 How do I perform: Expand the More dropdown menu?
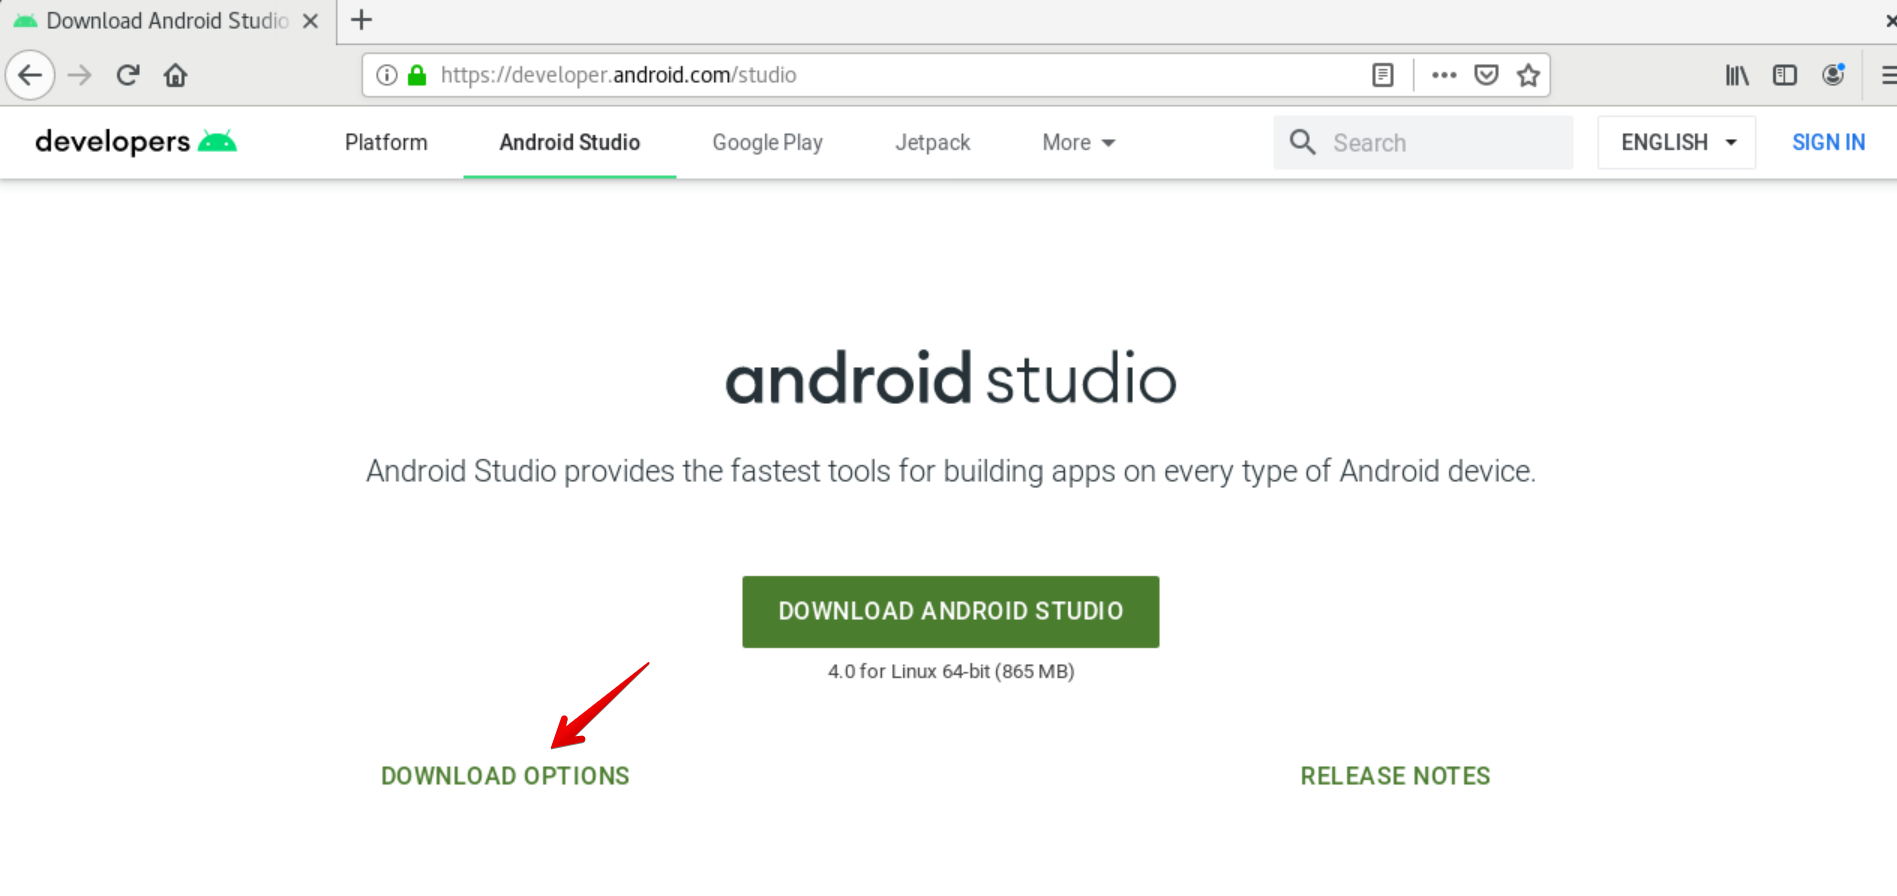coord(1079,142)
